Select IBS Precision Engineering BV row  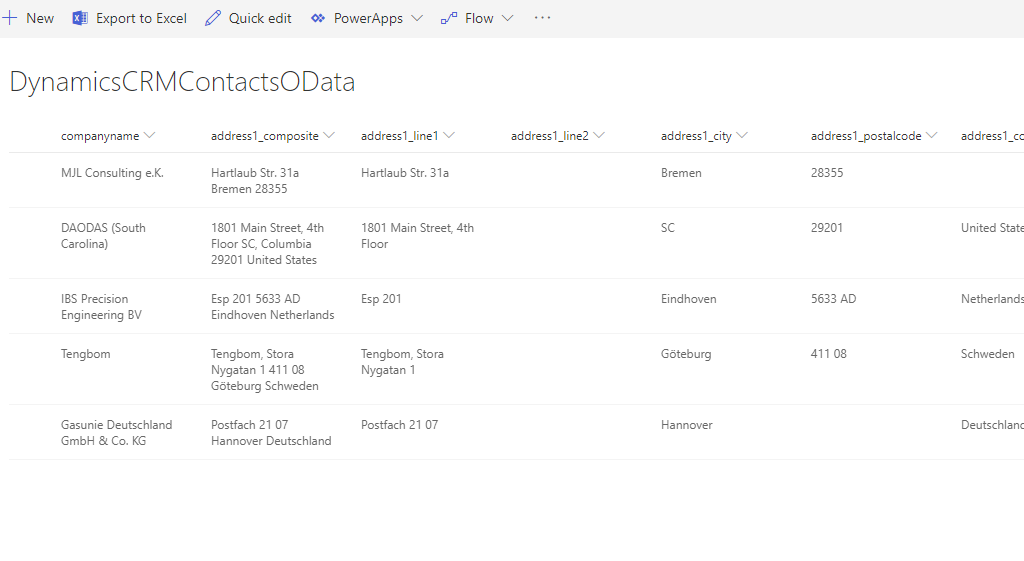pos(101,307)
